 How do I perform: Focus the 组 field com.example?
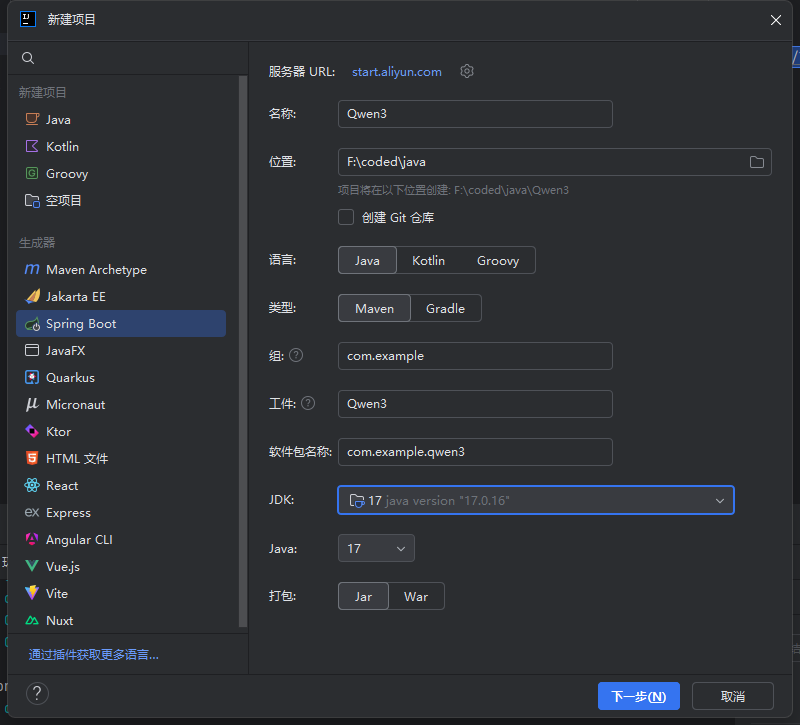pos(475,356)
